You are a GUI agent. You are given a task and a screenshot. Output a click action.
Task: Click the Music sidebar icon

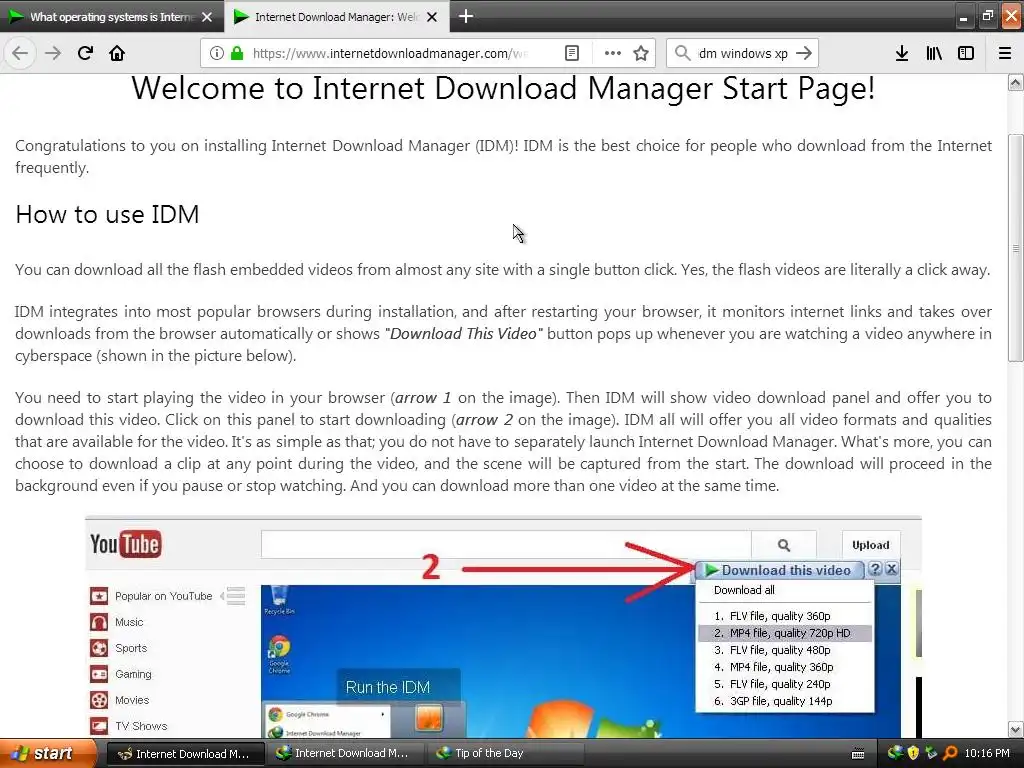coord(99,622)
